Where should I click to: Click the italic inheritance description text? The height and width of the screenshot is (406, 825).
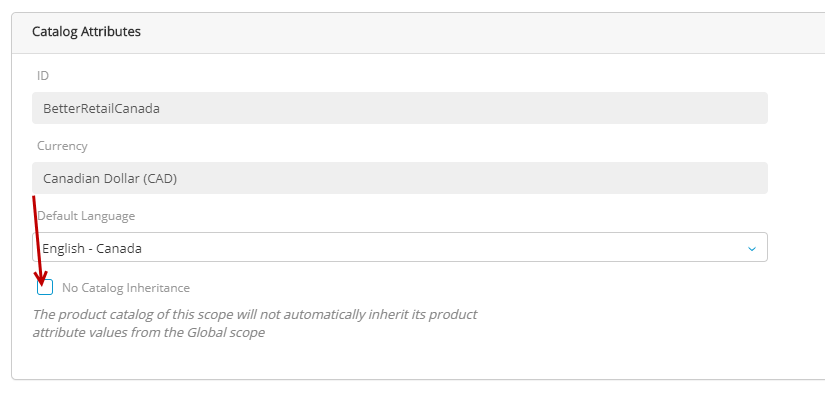point(255,323)
